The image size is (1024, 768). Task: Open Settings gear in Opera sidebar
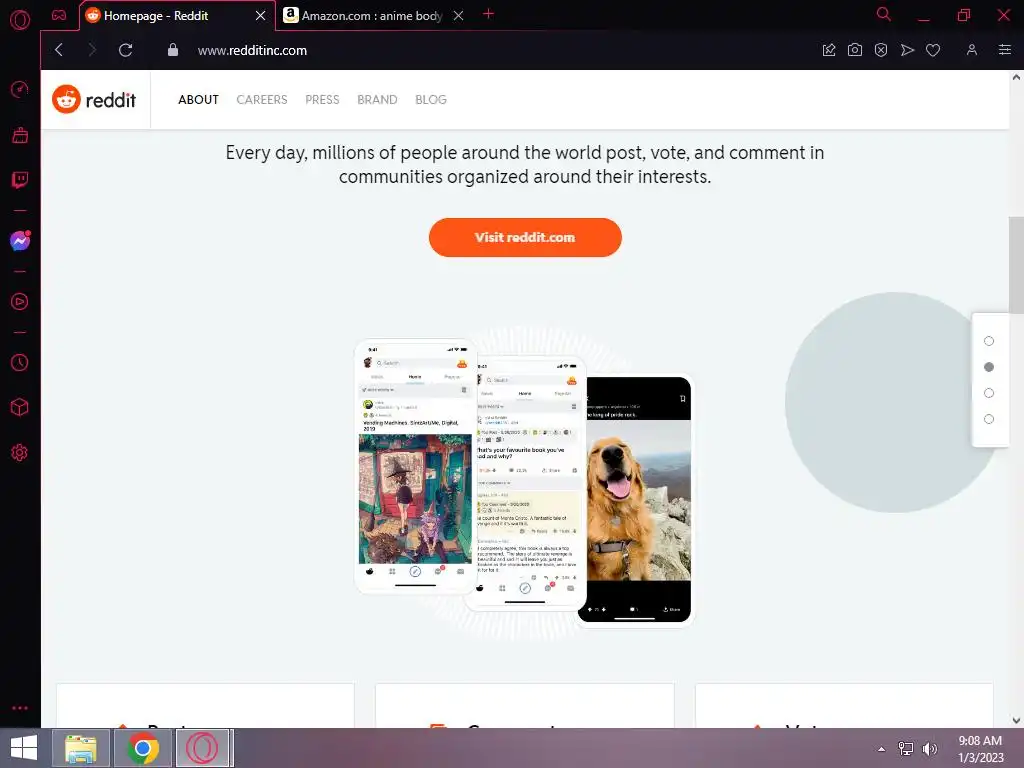tap(20, 453)
